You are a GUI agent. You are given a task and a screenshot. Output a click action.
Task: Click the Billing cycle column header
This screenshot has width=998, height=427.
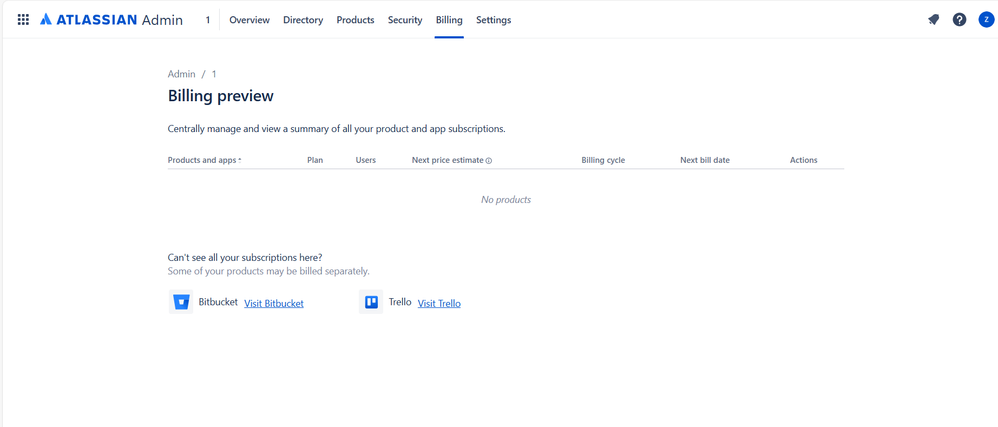[x=603, y=160]
